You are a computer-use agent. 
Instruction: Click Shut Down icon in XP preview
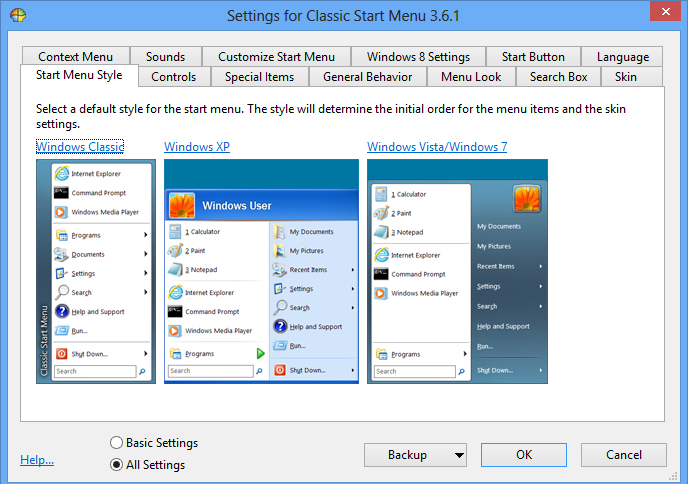click(x=280, y=370)
